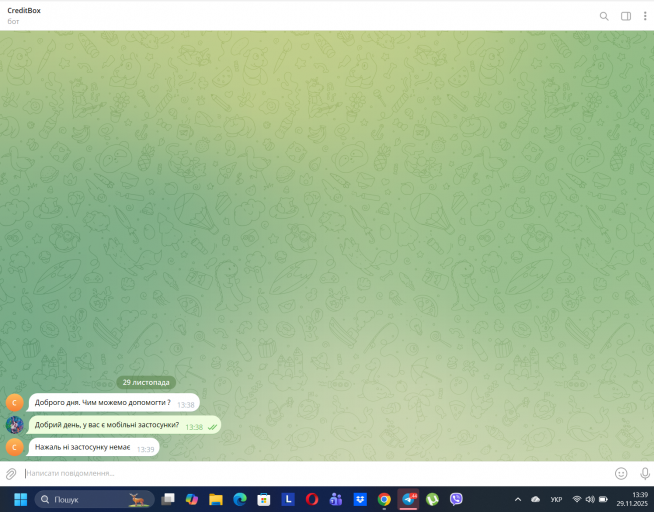
Task: Launch Microsoft Edge from the taskbar
Action: [240, 499]
